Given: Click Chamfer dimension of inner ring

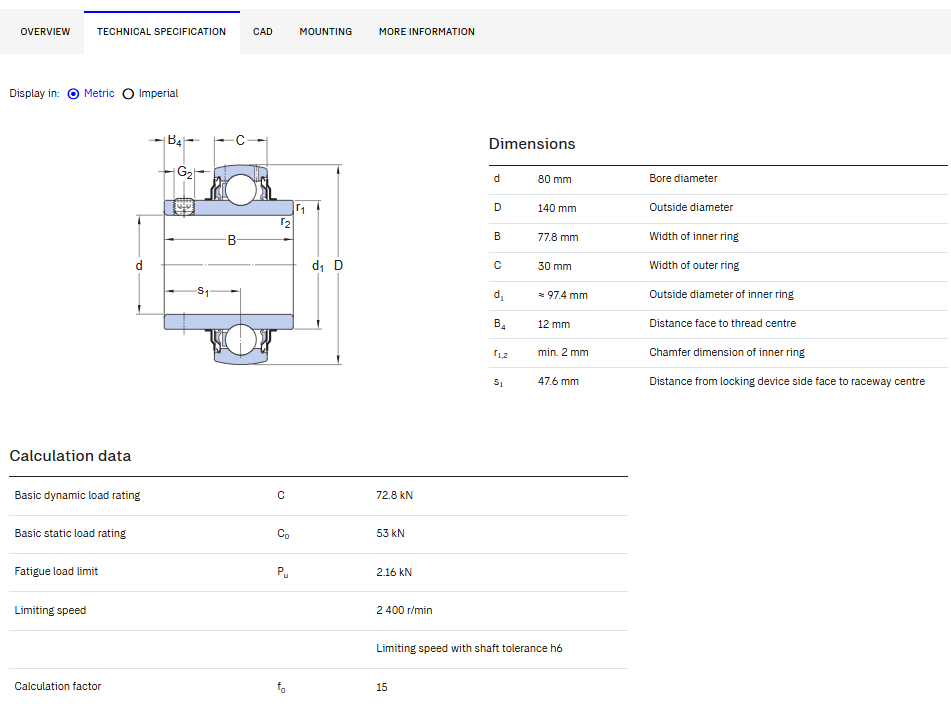Looking at the screenshot, I should (x=727, y=352).
